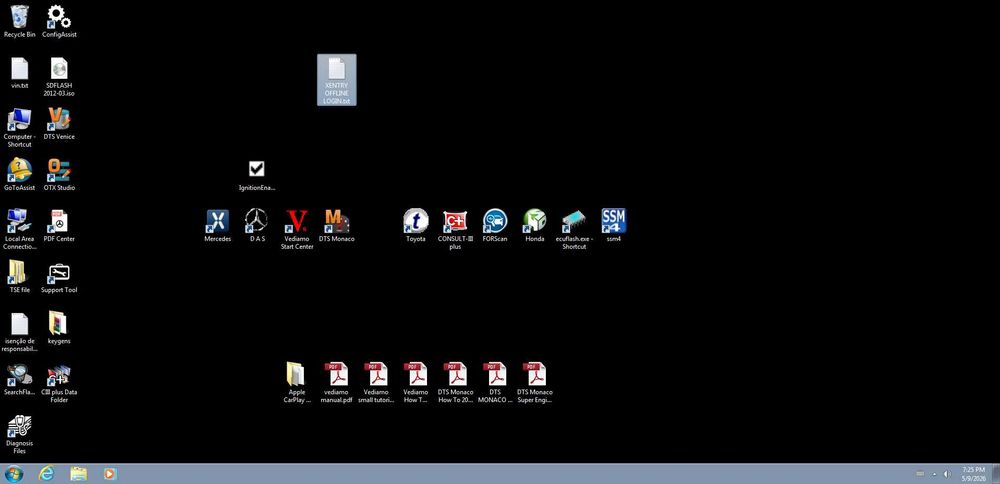Image resolution: width=1000 pixels, height=484 pixels.
Task: Launch Internet Explorer from the taskbar
Action: [x=47, y=474]
